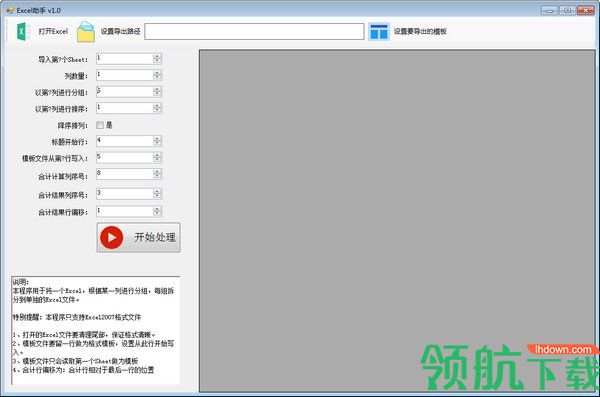Image resolution: width=600 pixels, height=397 pixels.
Task: Click inside the 以第?列进行分组 field
Action: [x=125, y=91]
